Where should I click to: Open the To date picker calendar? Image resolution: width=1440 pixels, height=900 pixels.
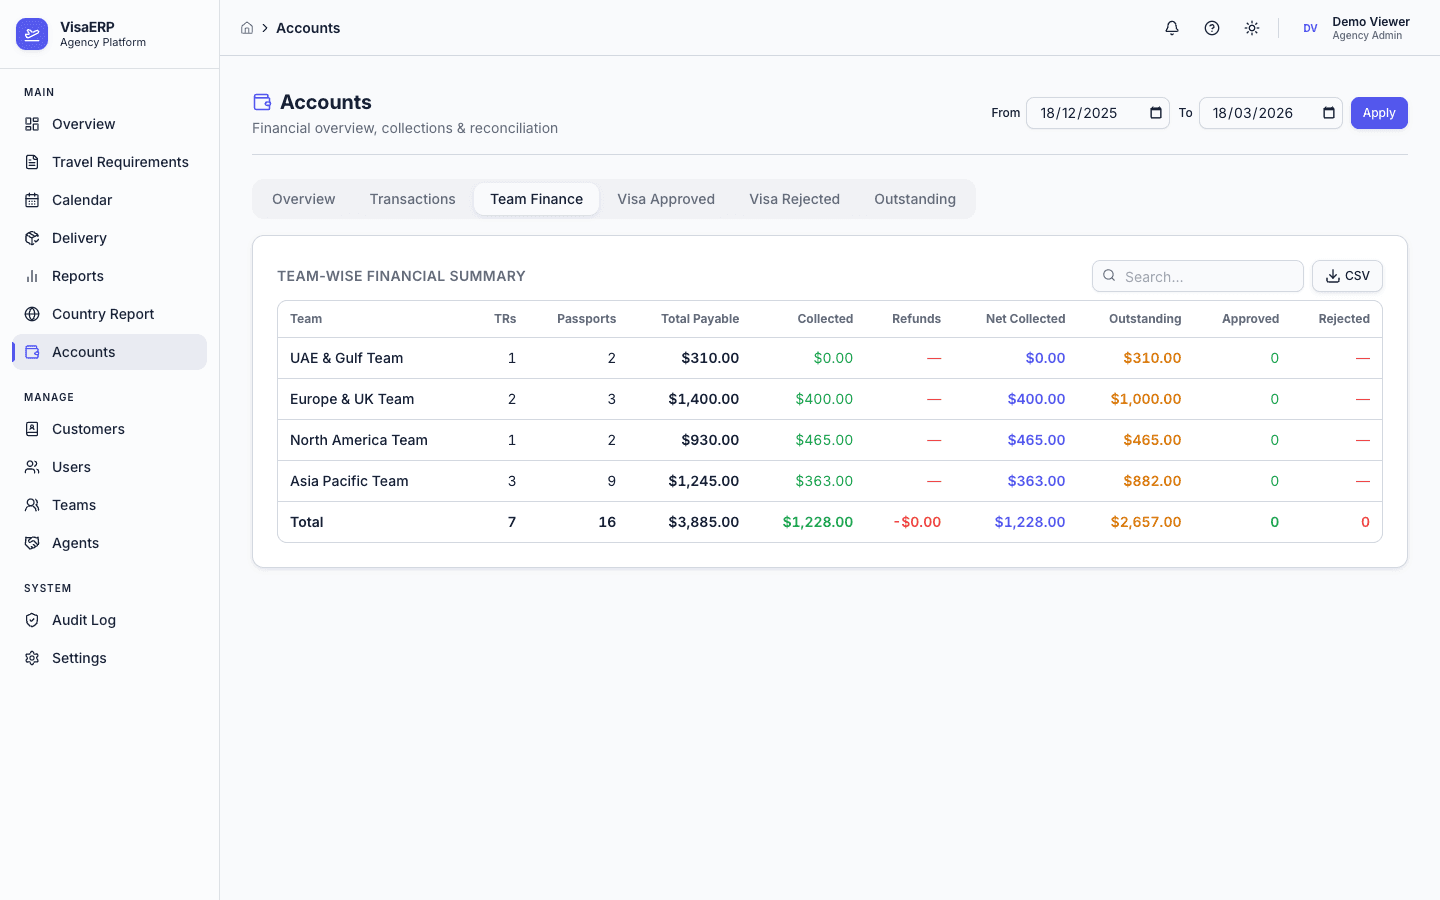pos(1328,113)
